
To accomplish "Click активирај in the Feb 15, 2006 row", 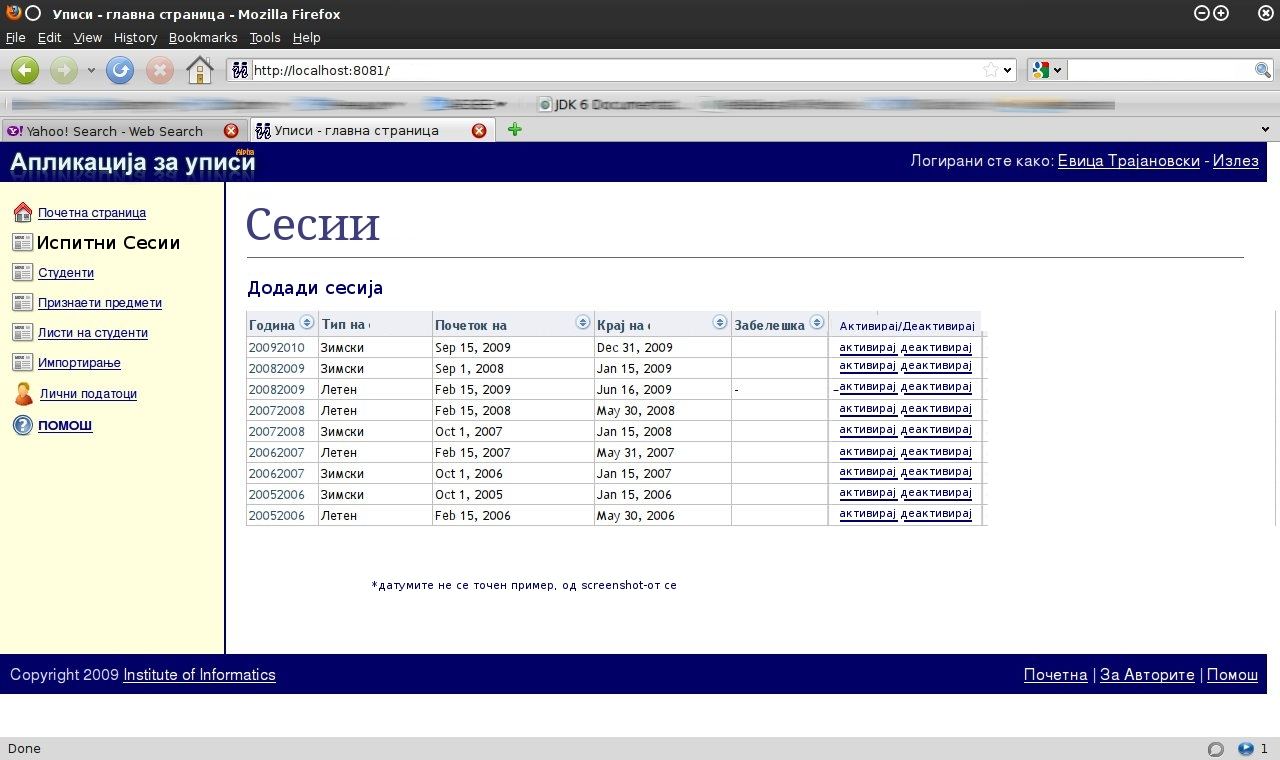I will point(867,514).
